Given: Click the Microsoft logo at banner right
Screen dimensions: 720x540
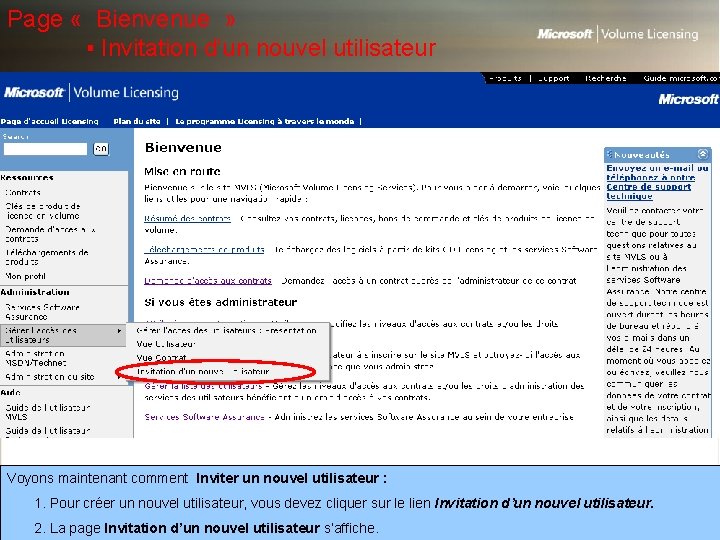Looking at the screenshot, I should [x=688, y=99].
